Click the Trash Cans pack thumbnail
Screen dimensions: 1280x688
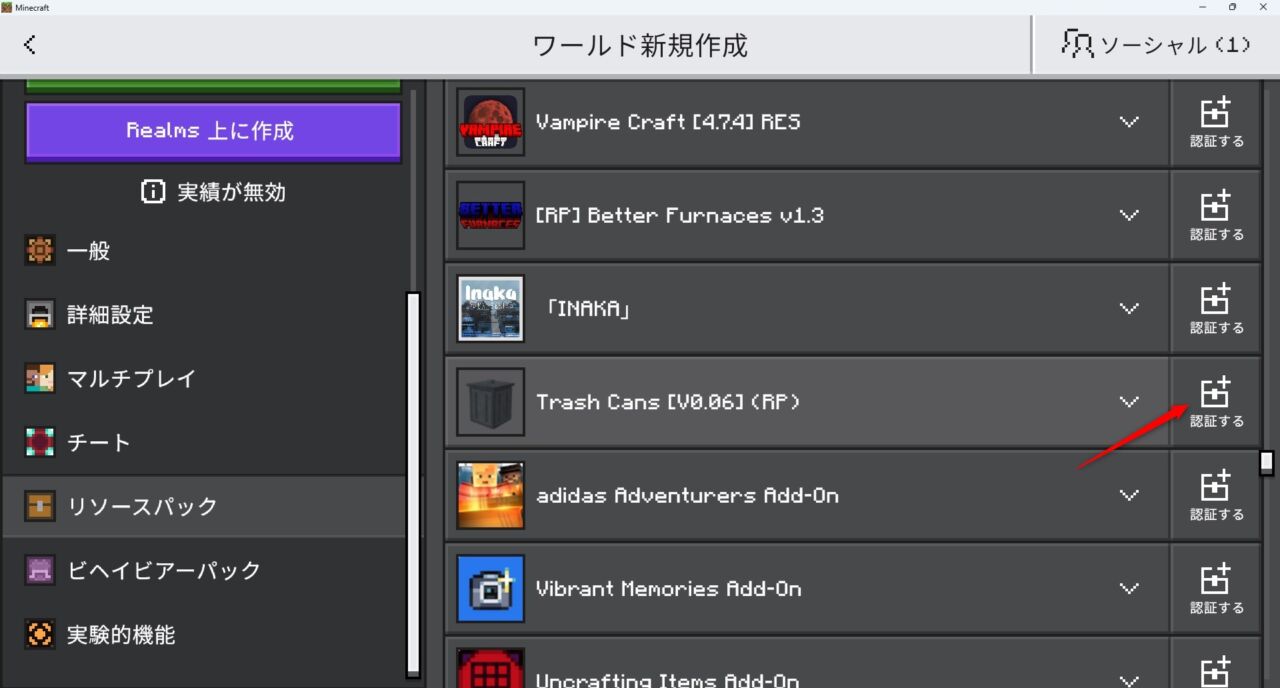point(490,402)
